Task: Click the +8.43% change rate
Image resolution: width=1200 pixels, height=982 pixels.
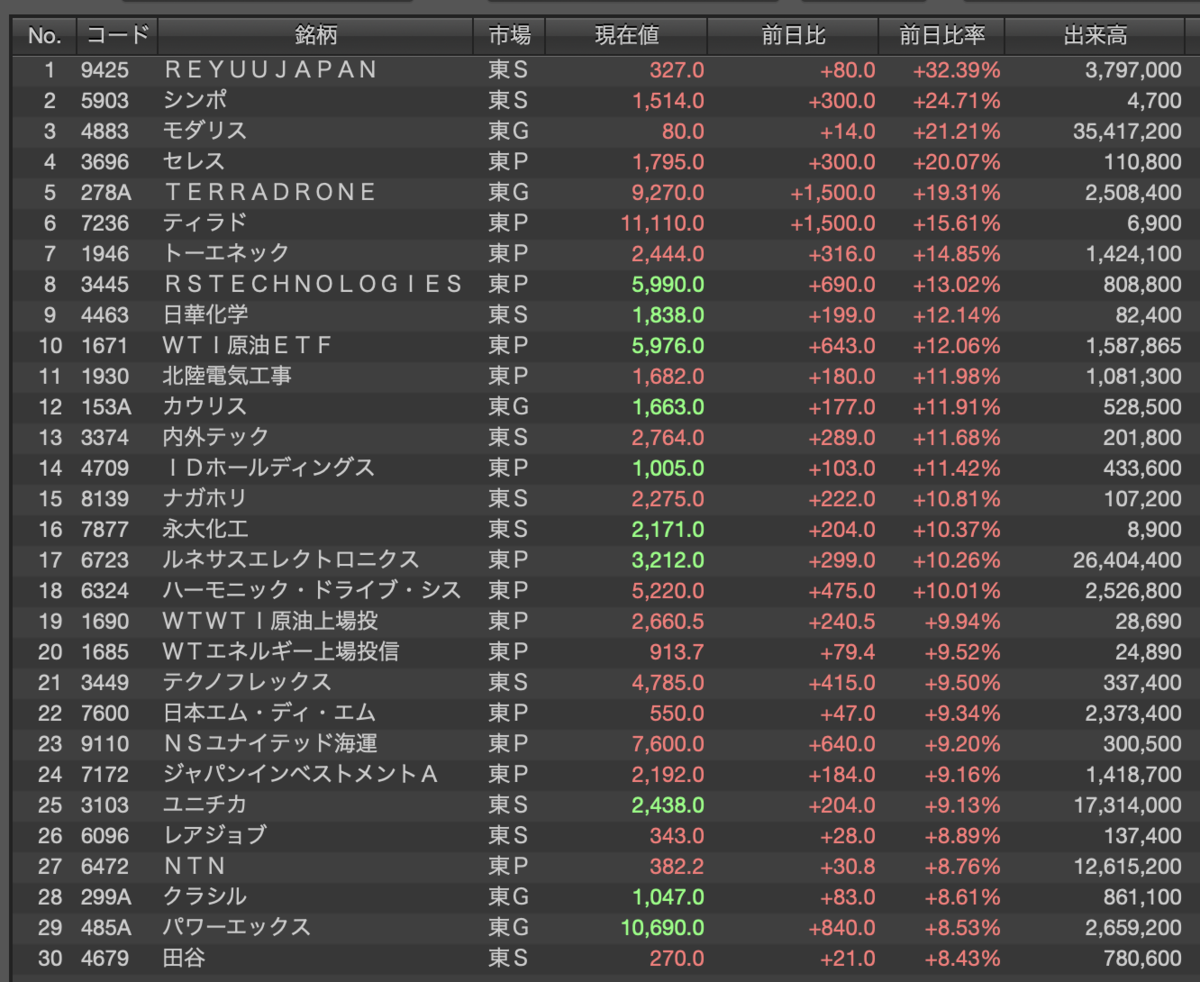Action: pyautogui.click(x=961, y=958)
